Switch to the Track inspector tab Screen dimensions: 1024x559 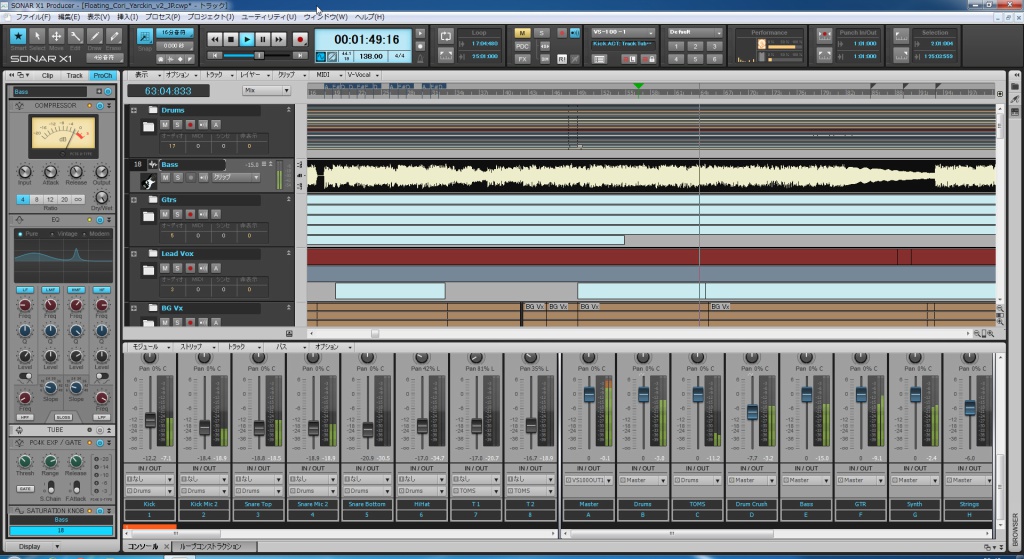point(74,75)
